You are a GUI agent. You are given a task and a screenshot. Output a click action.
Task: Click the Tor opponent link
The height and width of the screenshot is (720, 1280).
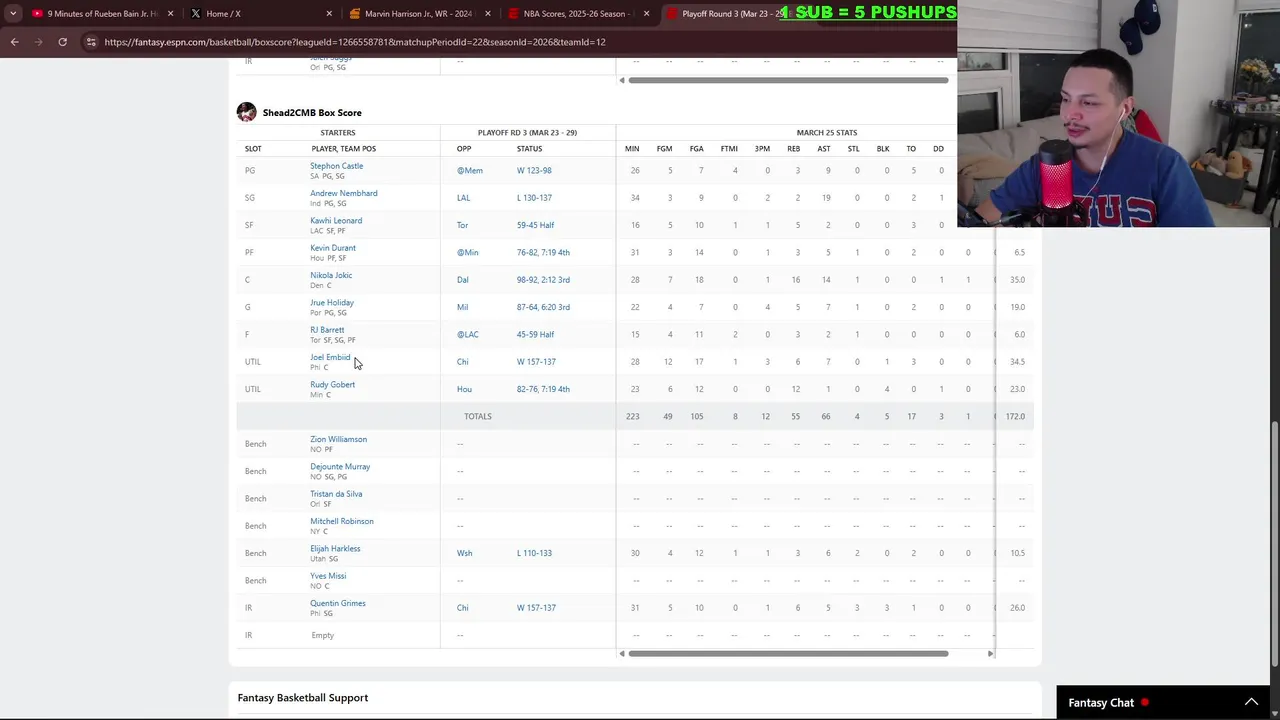click(x=462, y=225)
